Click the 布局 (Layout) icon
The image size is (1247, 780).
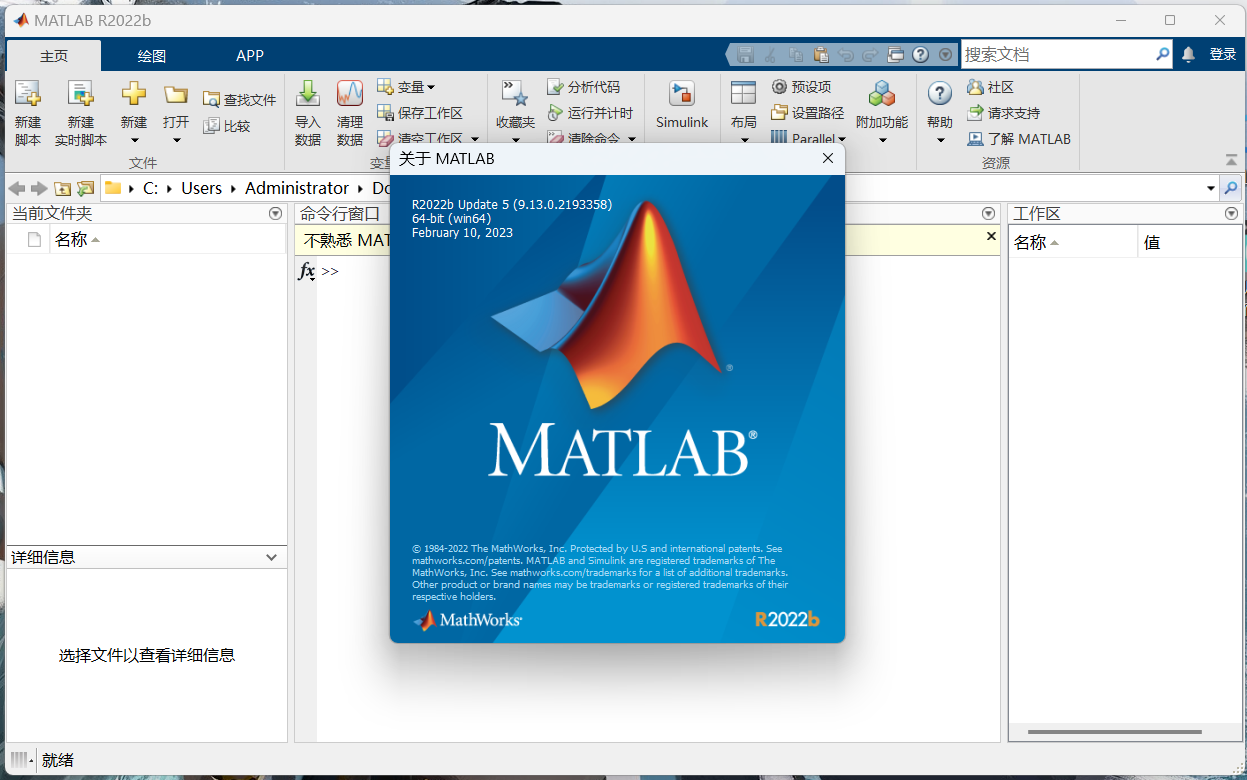tap(743, 94)
